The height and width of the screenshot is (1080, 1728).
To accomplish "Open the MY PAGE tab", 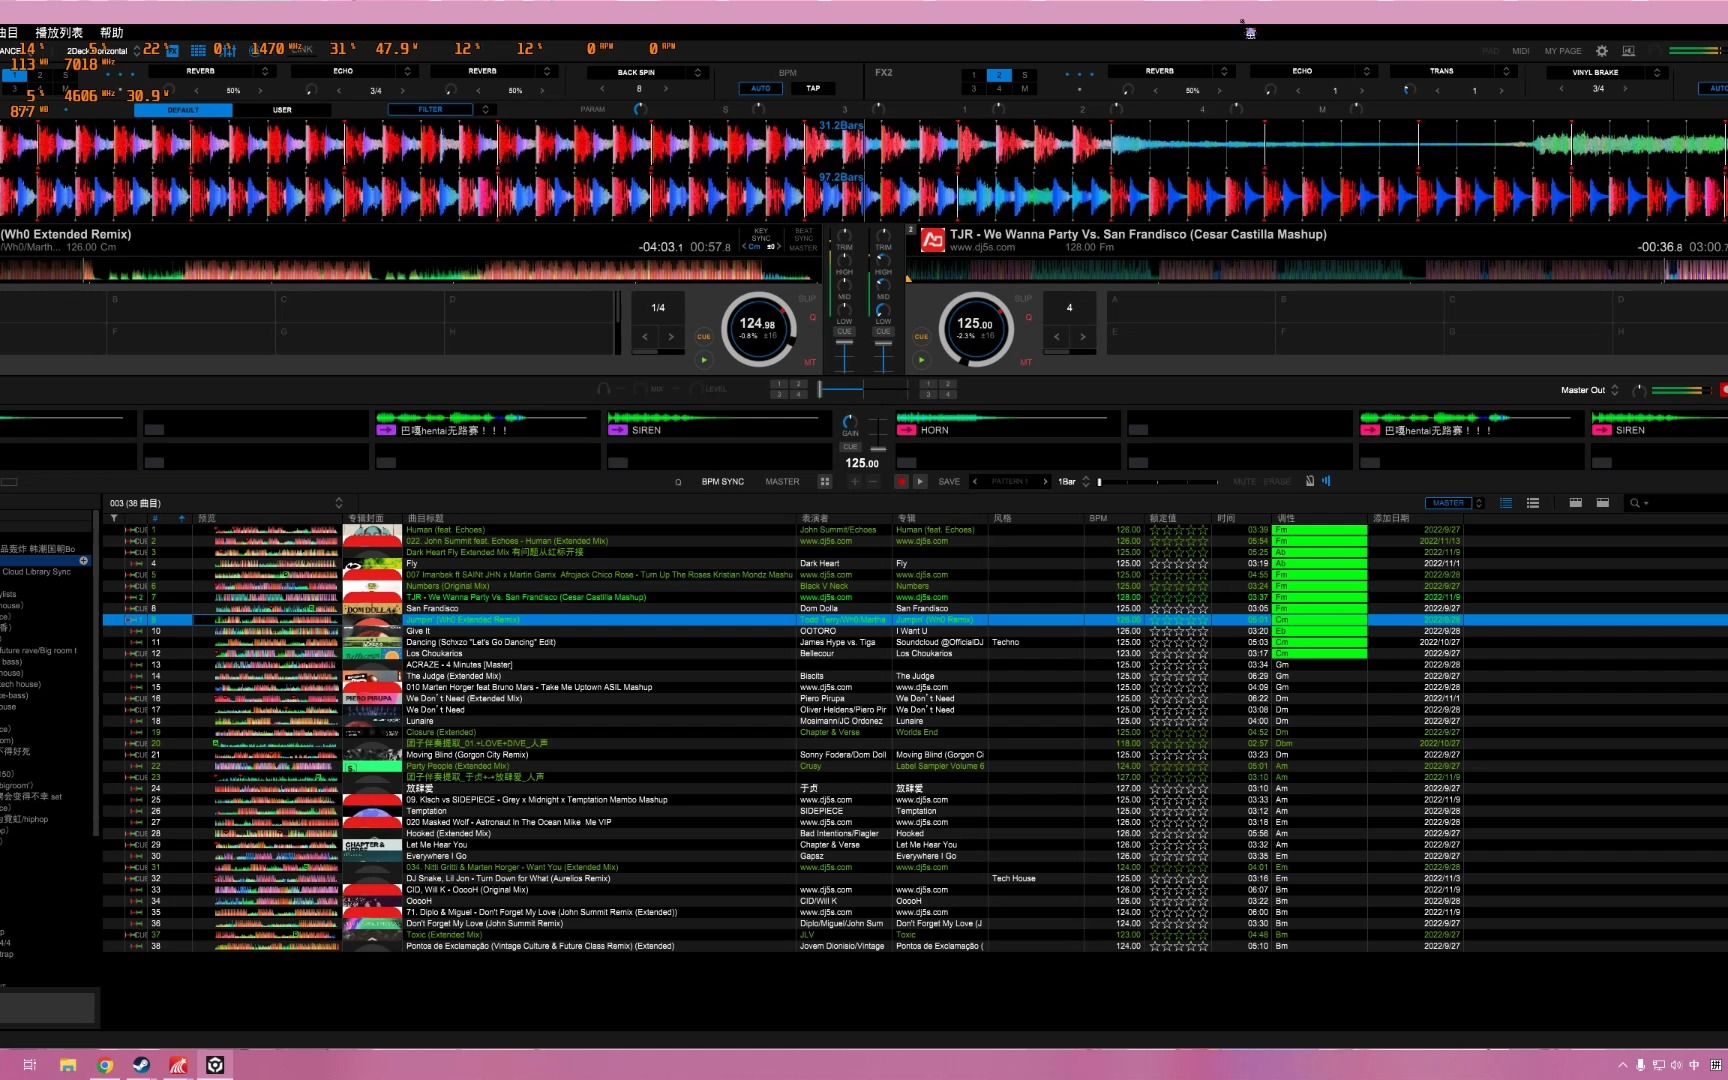I will coord(1563,51).
